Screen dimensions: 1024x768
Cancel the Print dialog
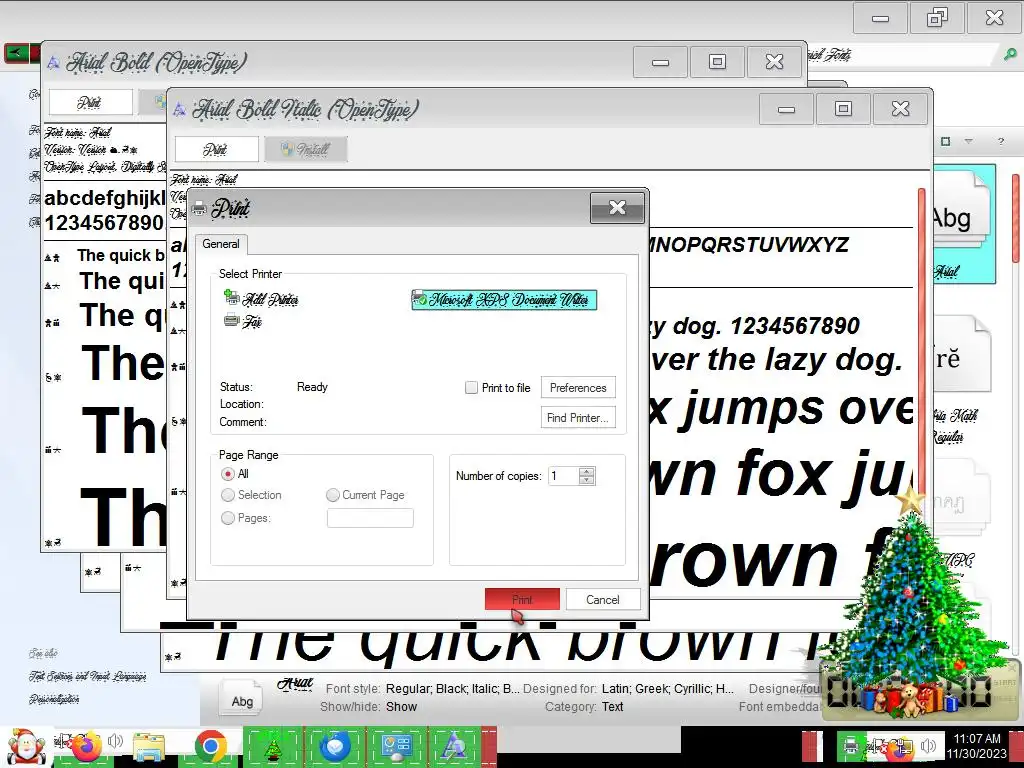pyautogui.click(x=602, y=599)
